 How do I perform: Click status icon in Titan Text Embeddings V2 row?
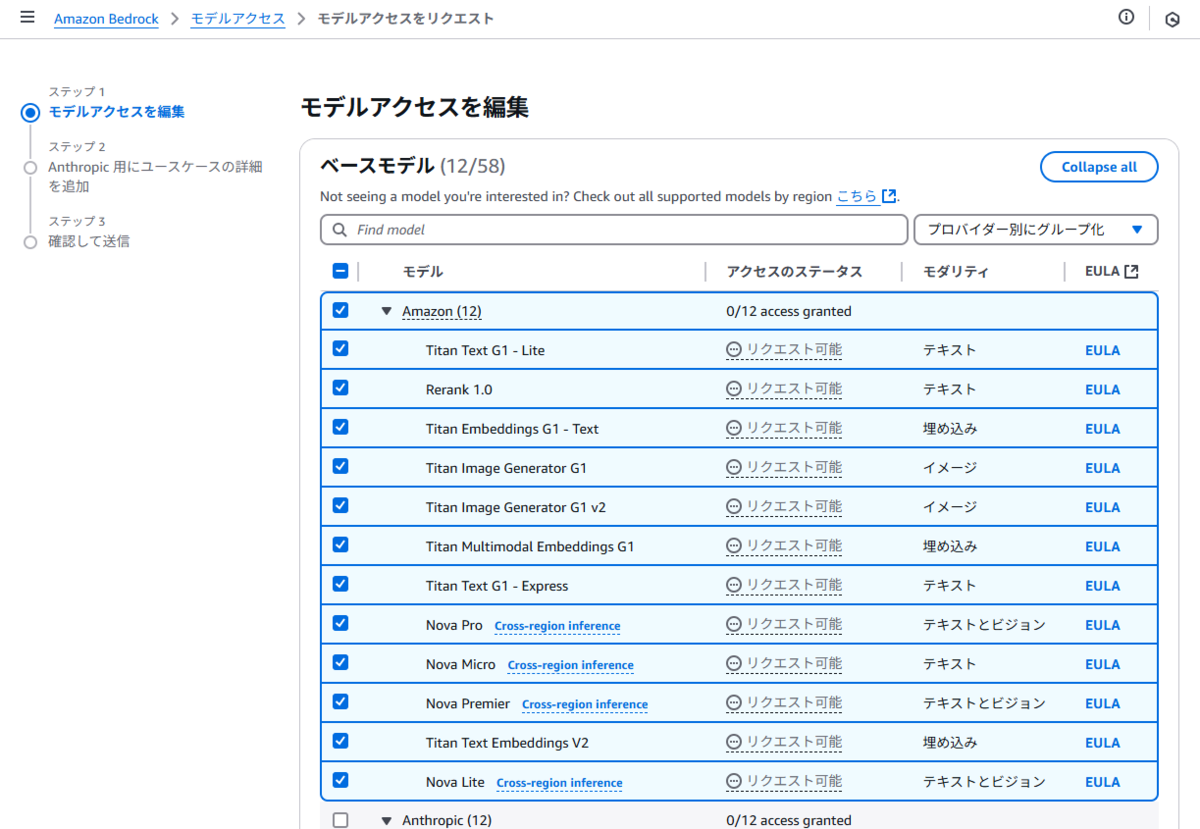click(x=734, y=742)
